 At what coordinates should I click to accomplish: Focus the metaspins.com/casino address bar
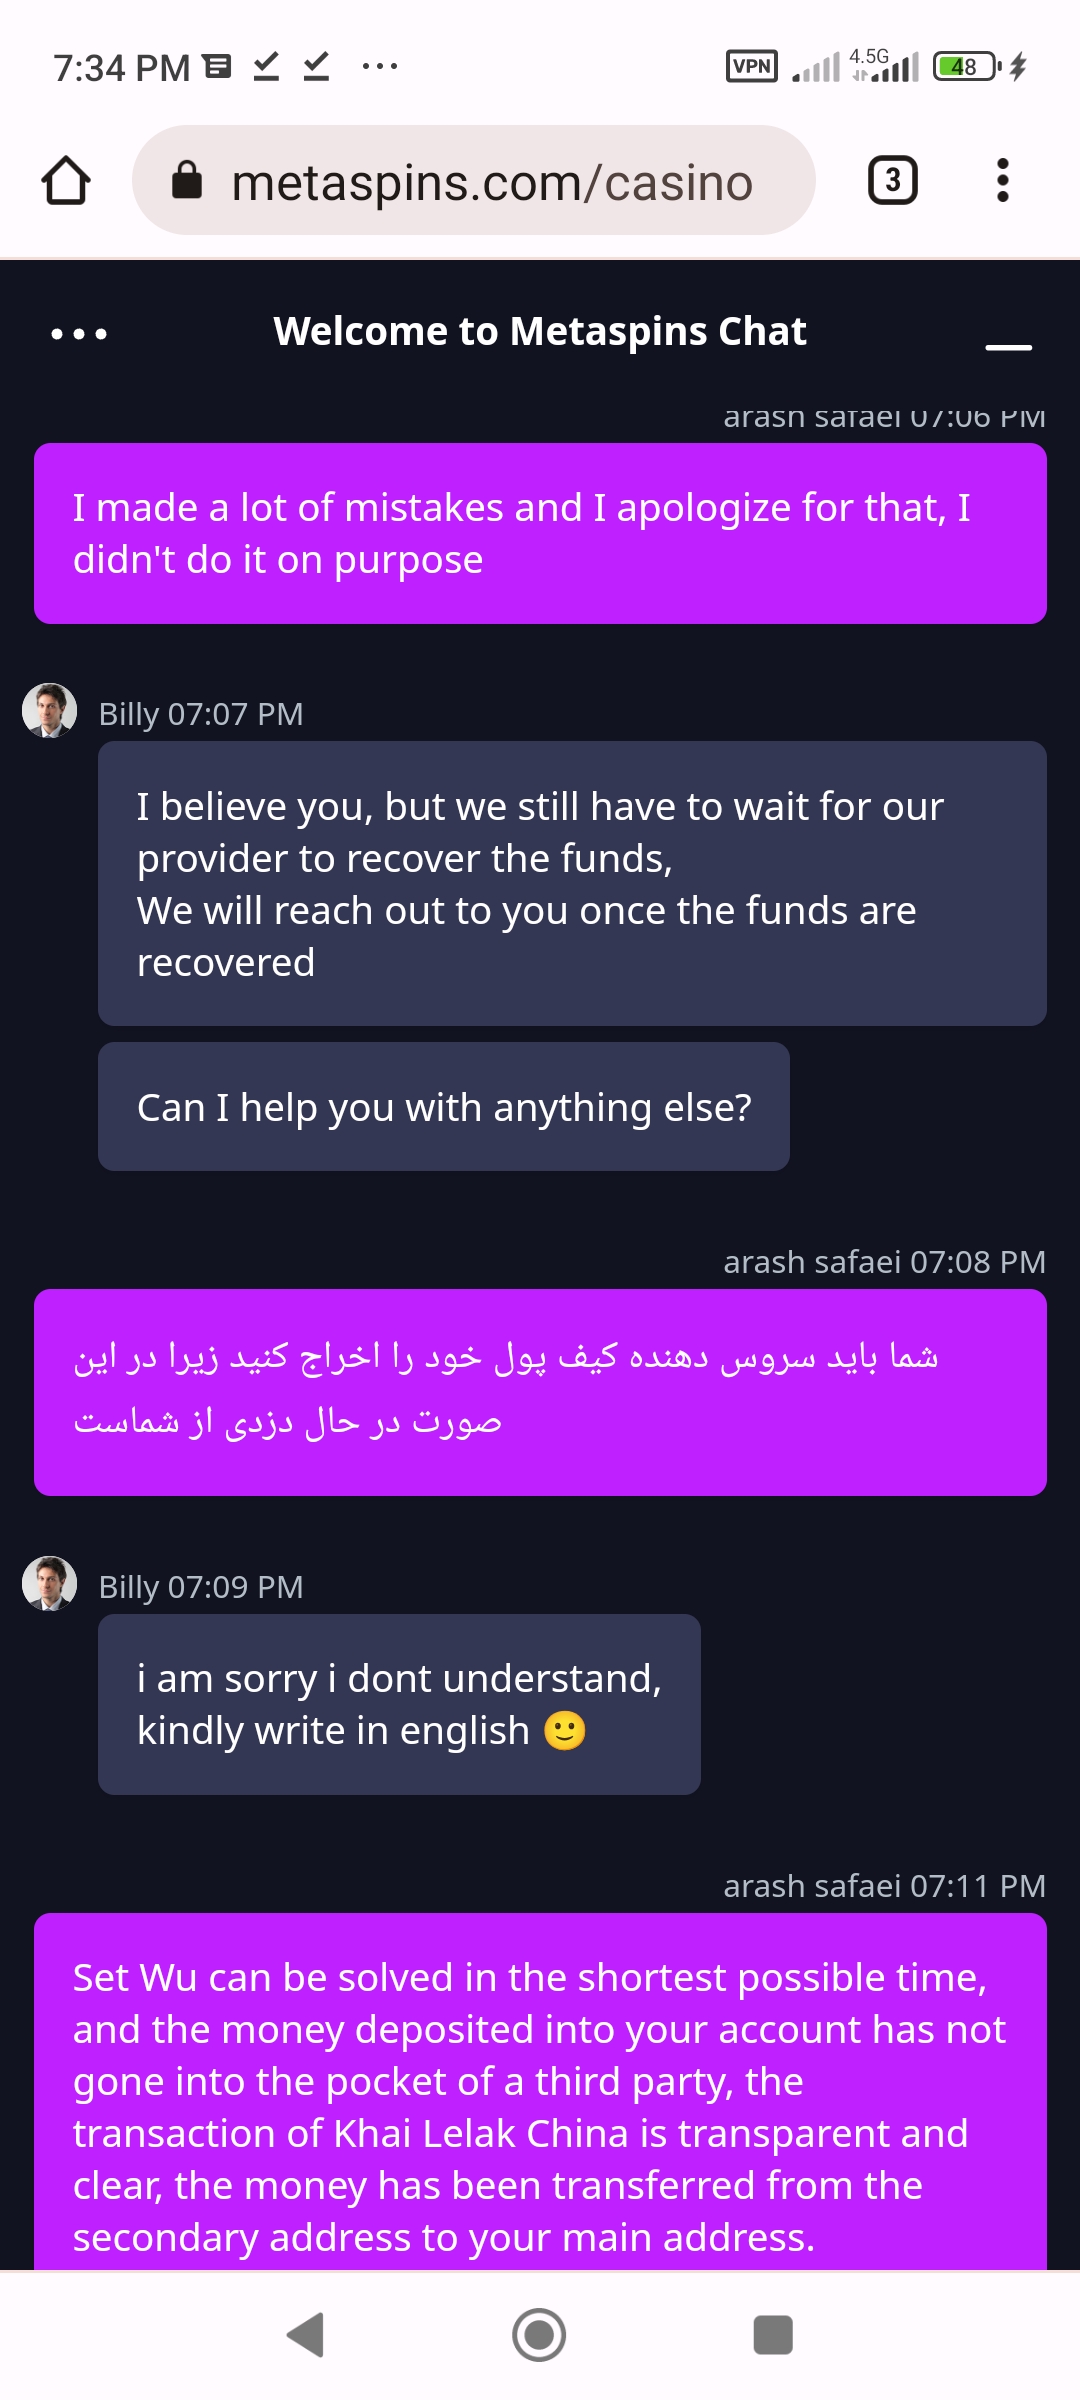pos(492,183)
